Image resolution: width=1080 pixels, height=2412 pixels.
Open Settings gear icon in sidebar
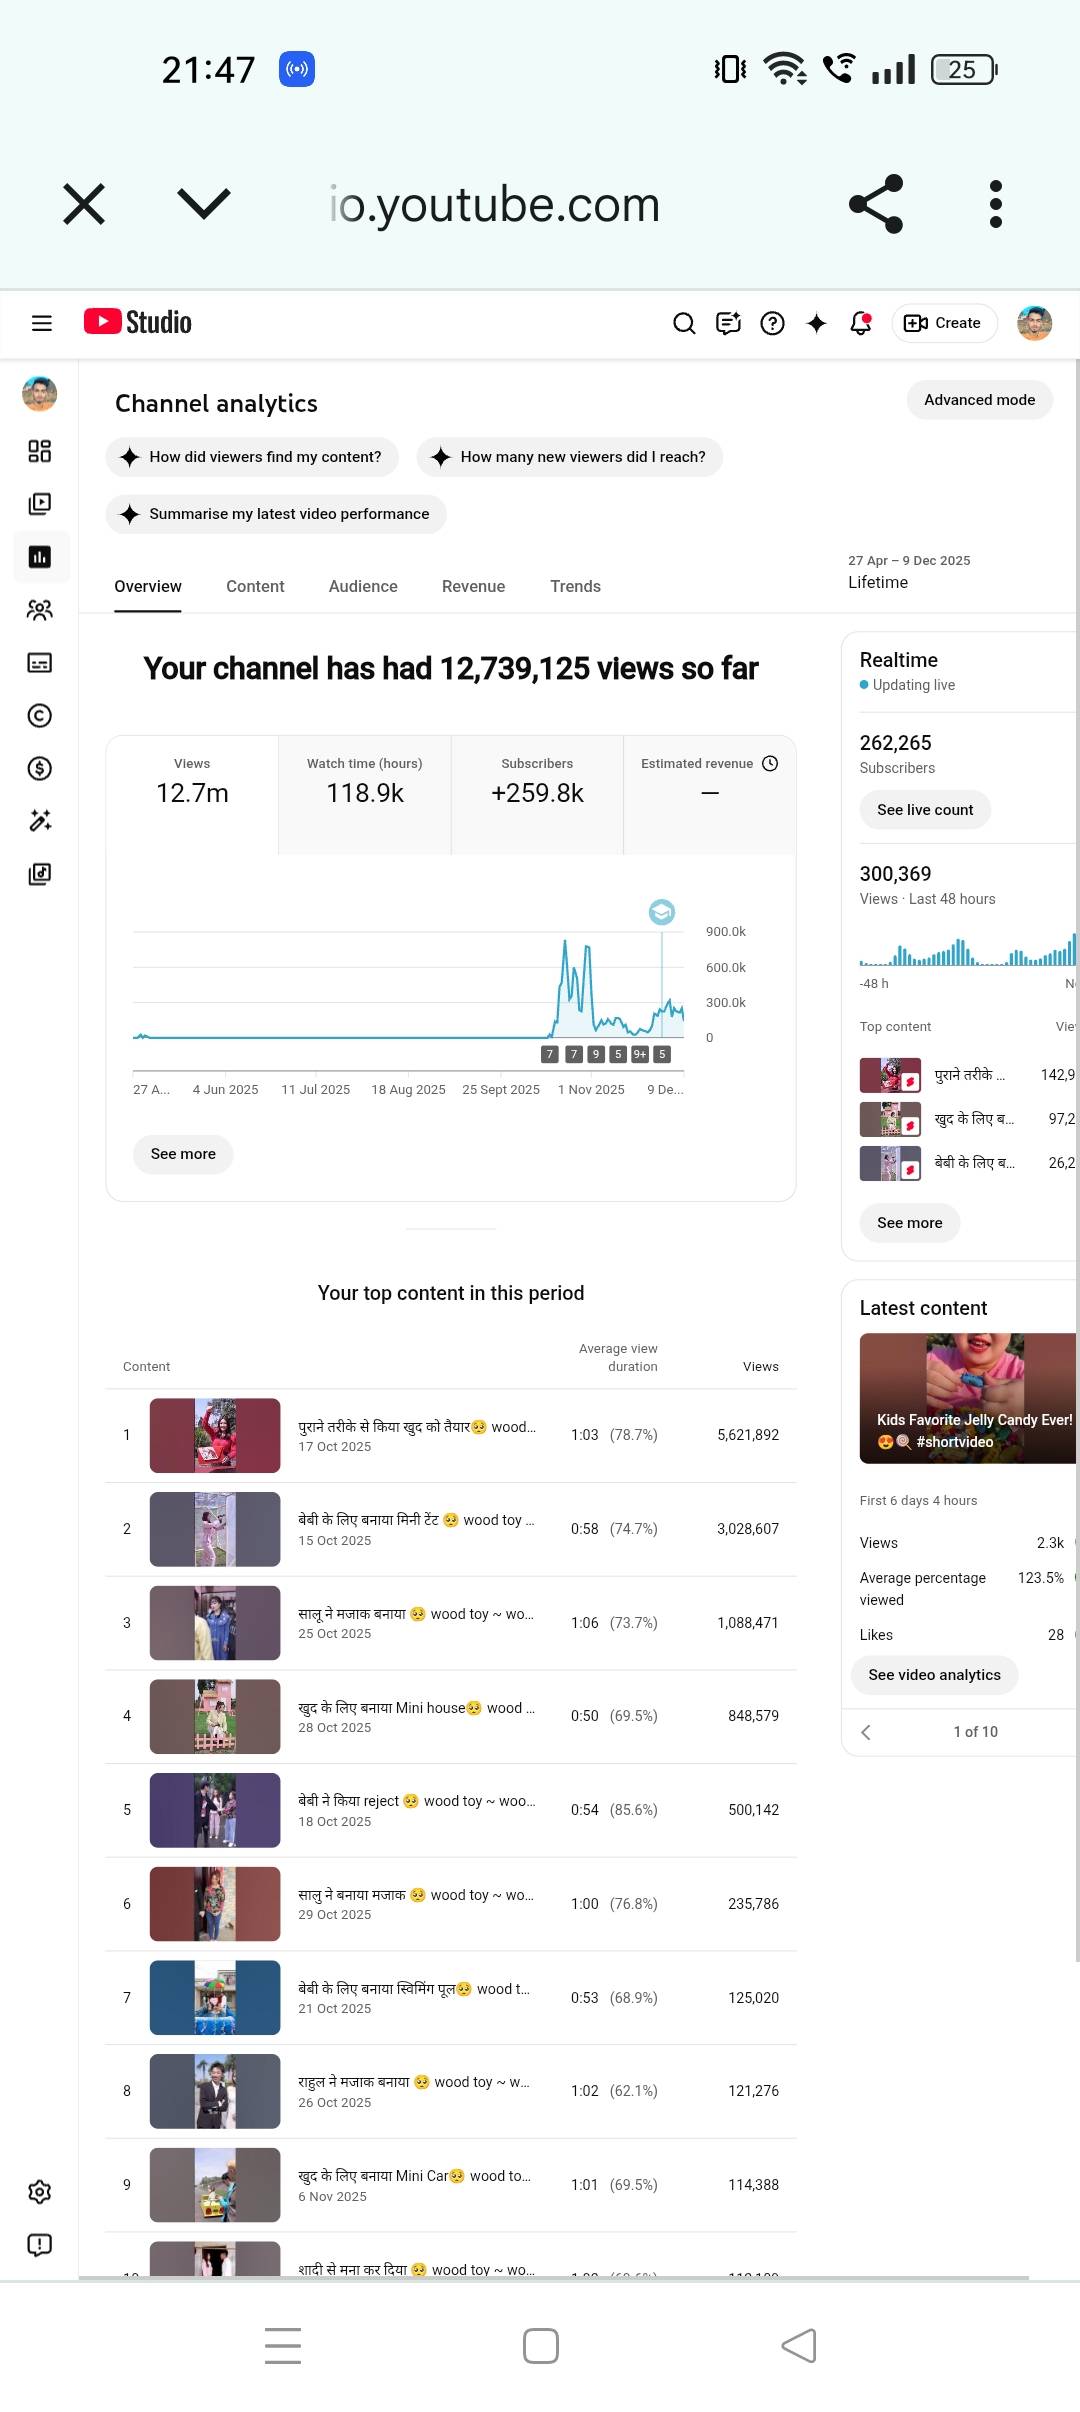[40, 2192]
